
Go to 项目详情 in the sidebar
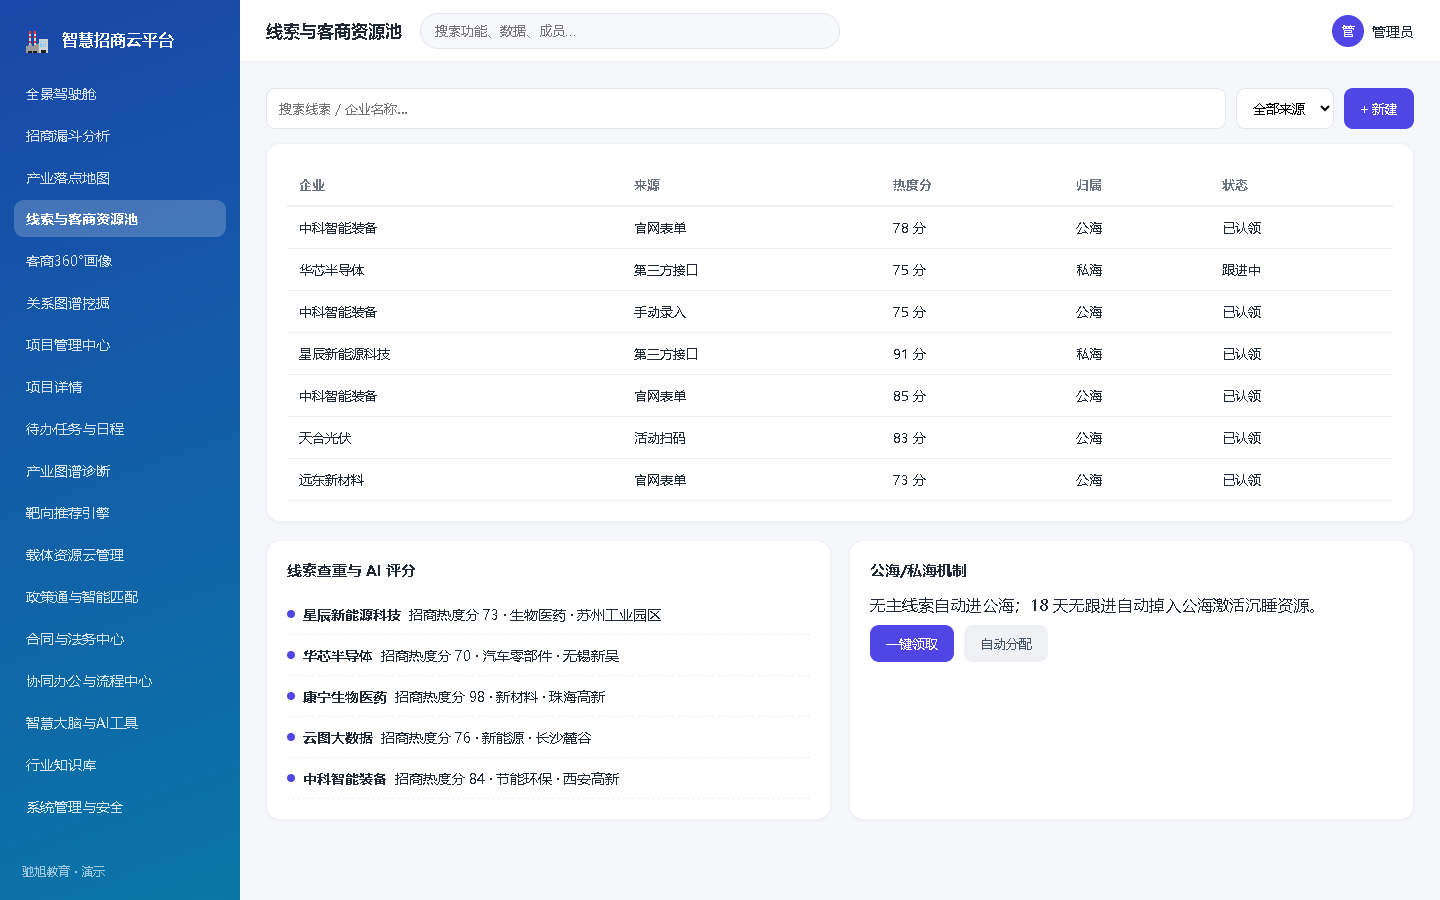pyautogui.click(x=120, y=387)
